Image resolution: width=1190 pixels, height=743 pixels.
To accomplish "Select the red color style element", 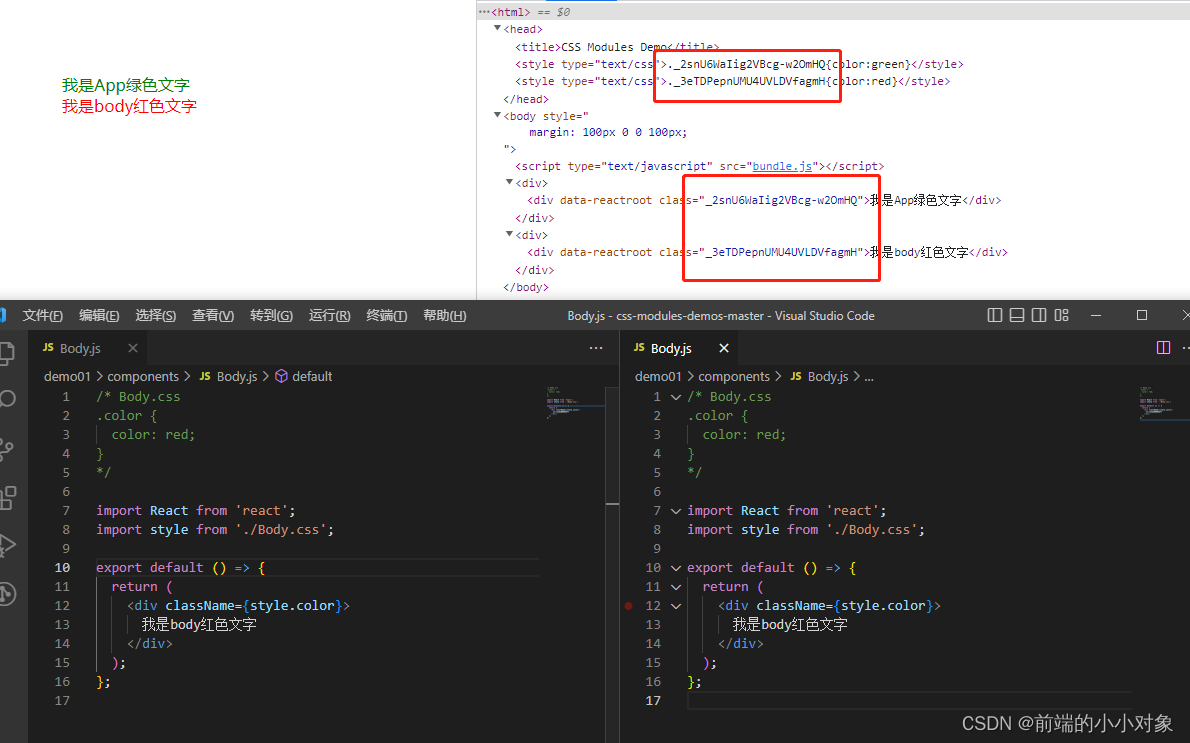I will (x=732, y=81).
